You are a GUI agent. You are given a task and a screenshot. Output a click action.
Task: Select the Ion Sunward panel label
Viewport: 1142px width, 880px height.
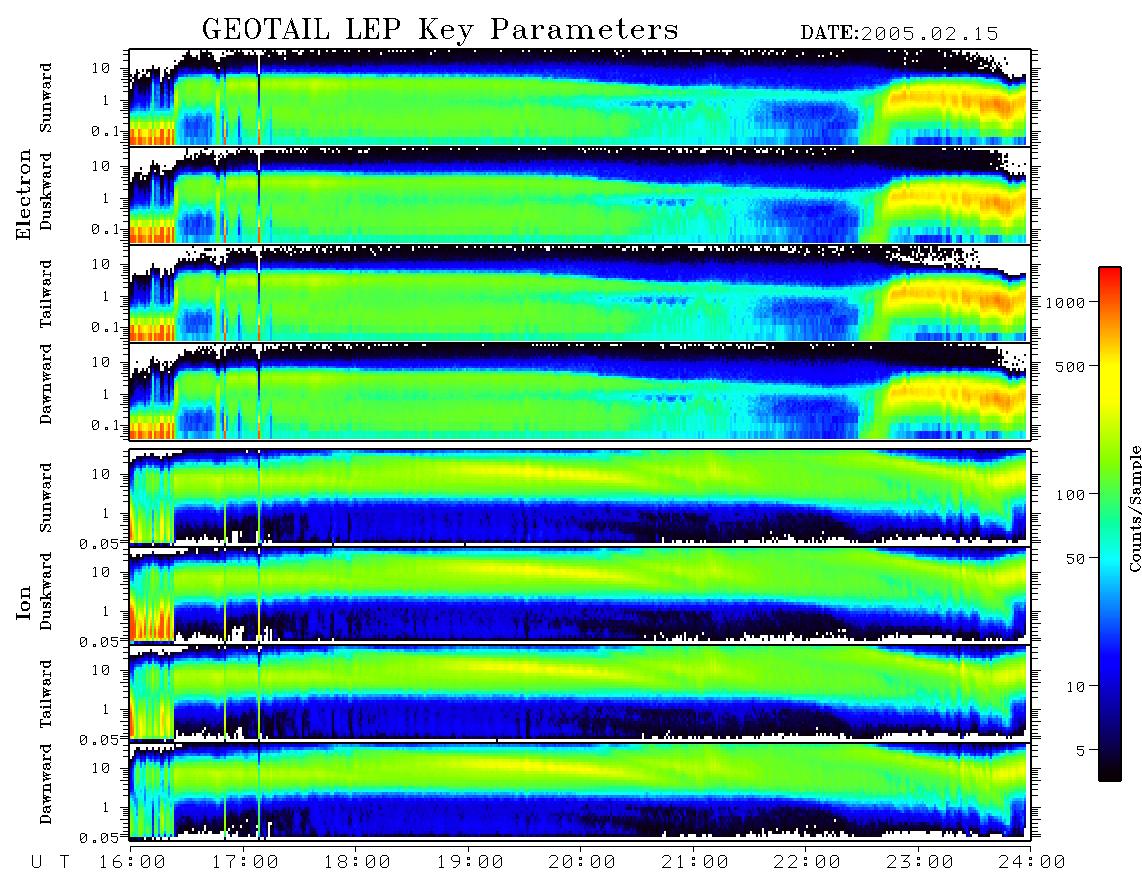(46, 497)
